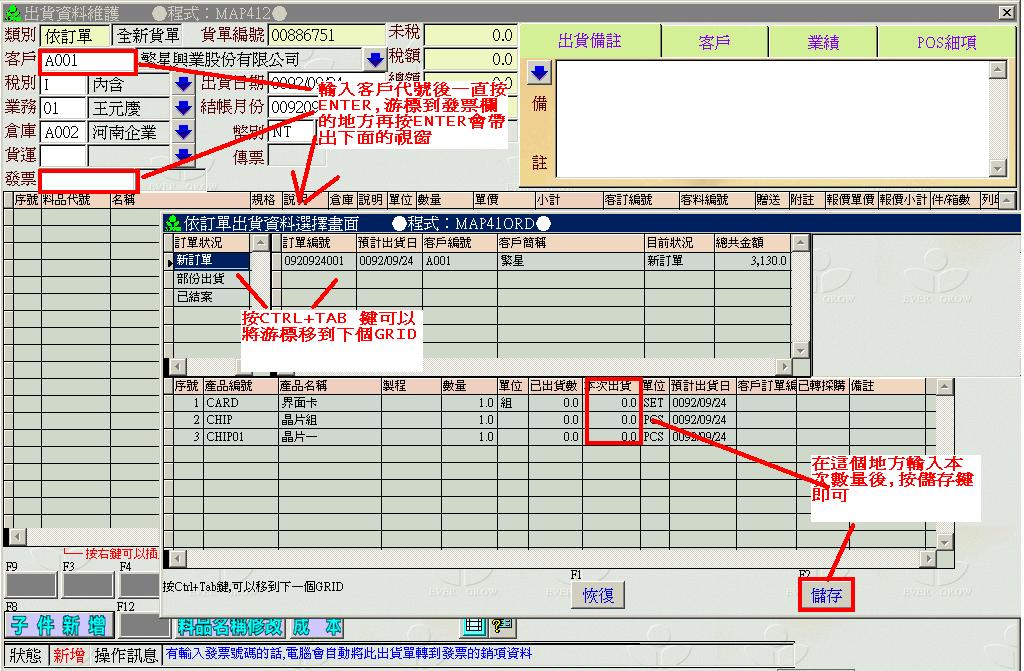Image resolution: width=1024 pixels, height=671 pixels.
Task: Open the 業務 salesperson dropdown arrow
Action: [x=183, y=108]
